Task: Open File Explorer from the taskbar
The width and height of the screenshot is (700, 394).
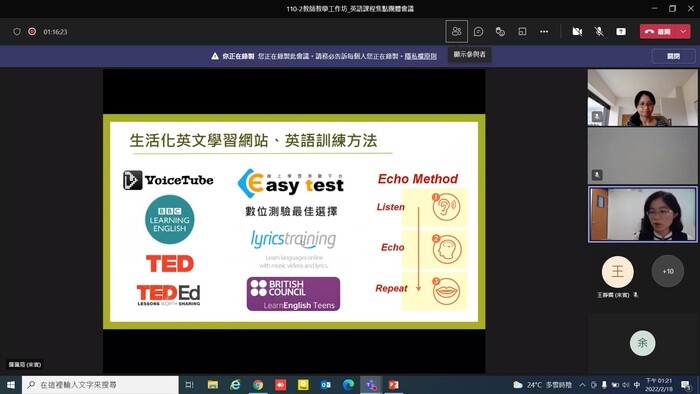Action: click(x=213, y=385)
